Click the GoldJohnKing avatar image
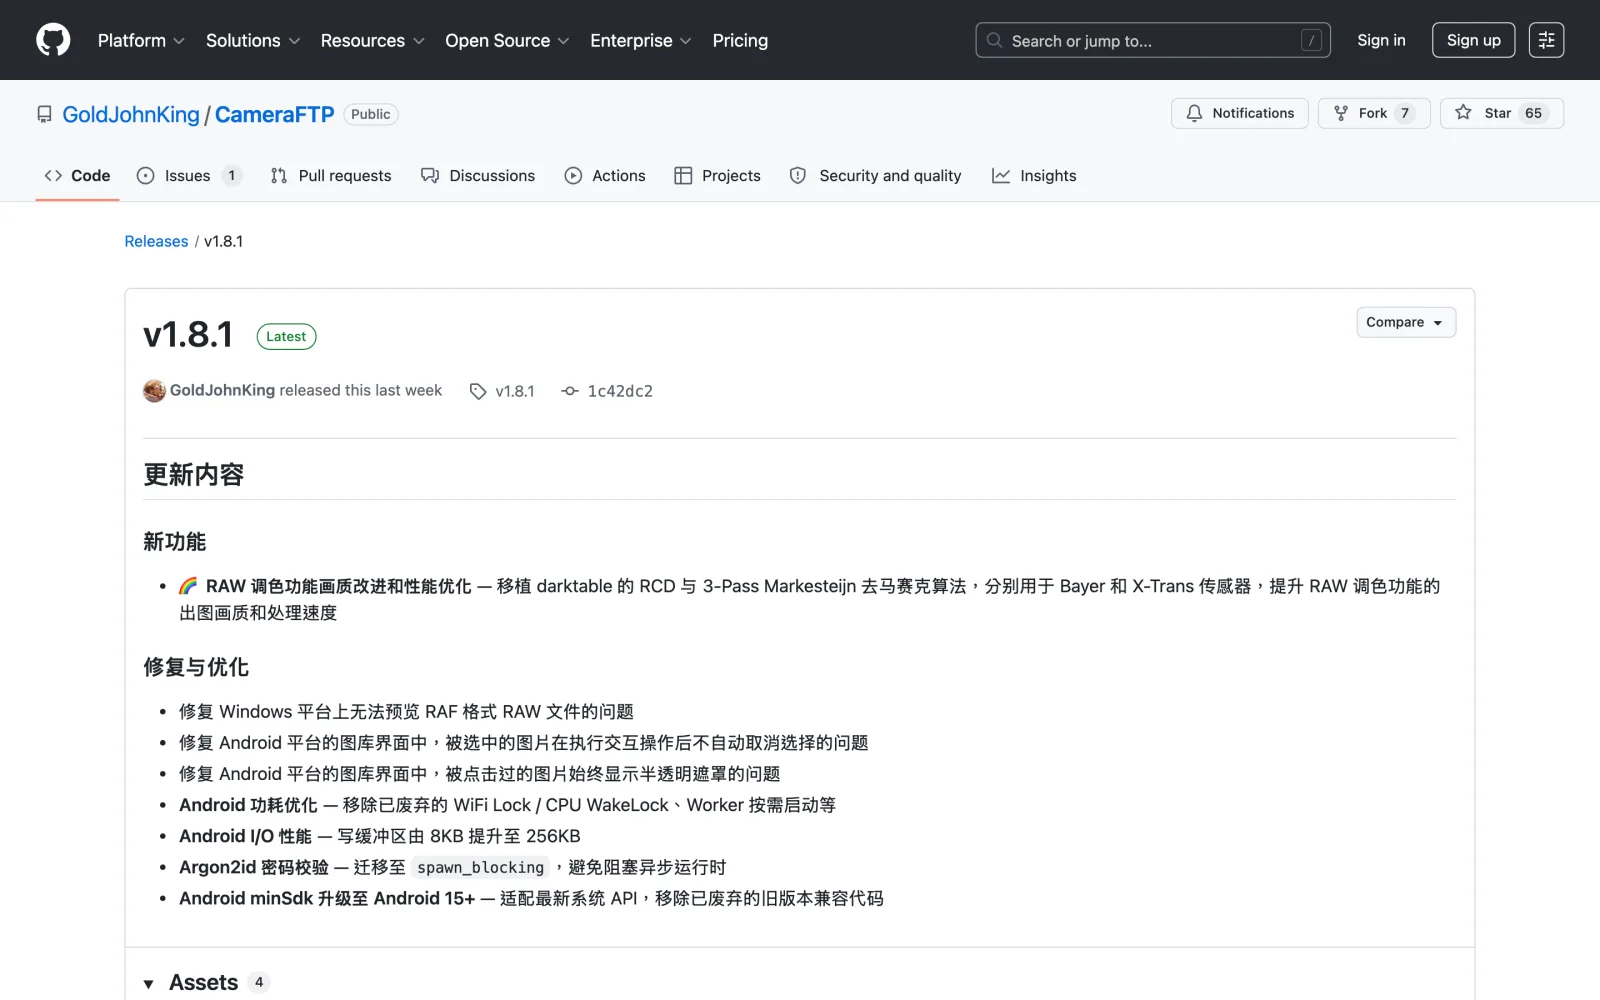This screenshot has width=1600, height=1000. coord(154,391)
